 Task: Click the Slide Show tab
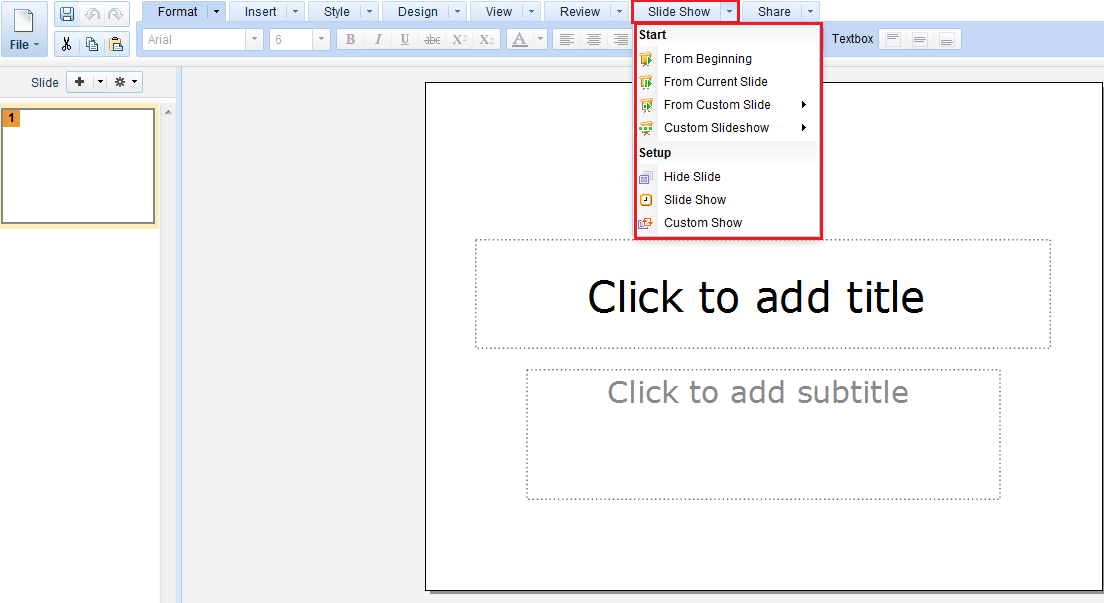(x=678, y=11)
